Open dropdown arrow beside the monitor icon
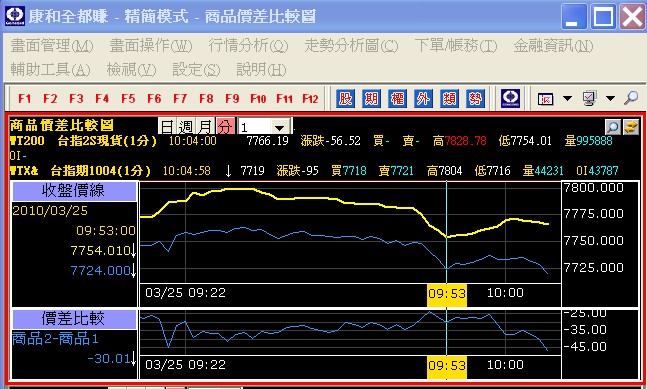 click(610, 99)
